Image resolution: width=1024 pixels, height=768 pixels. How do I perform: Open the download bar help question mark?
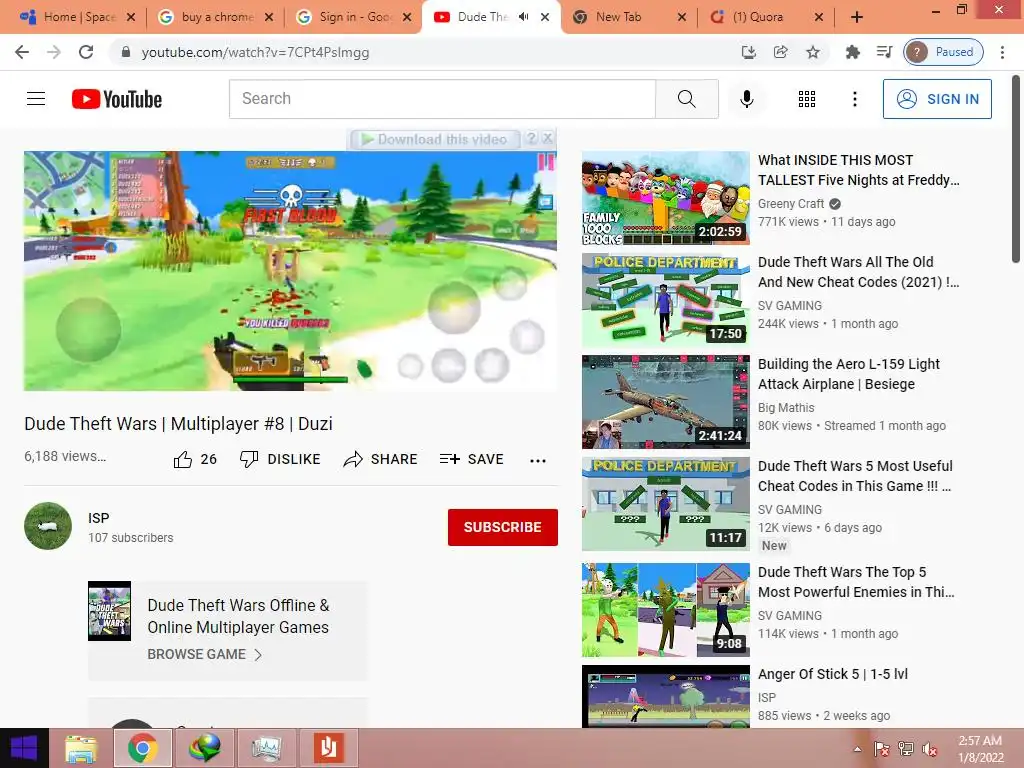[532, 138]
